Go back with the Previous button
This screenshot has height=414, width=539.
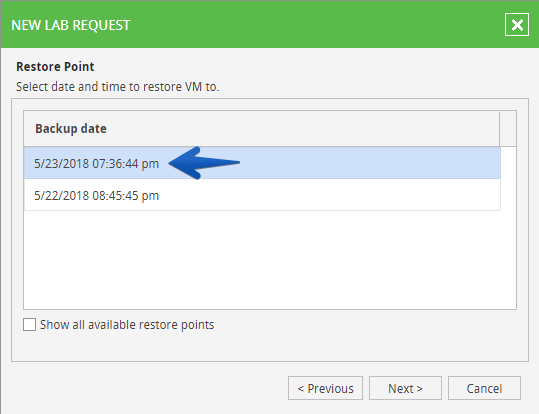pos(325,388)
